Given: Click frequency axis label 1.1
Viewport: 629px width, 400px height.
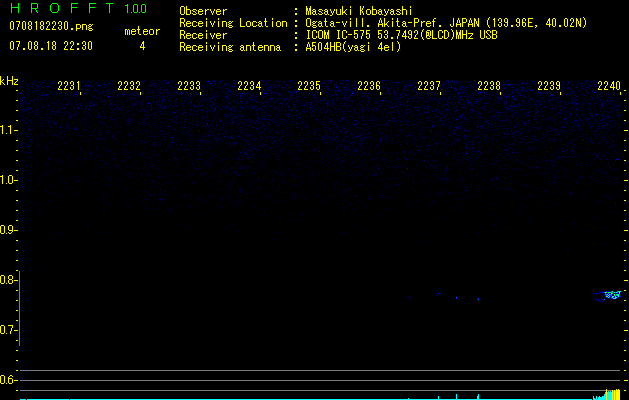Looking at the screenshot, I should tap(9, 130).
